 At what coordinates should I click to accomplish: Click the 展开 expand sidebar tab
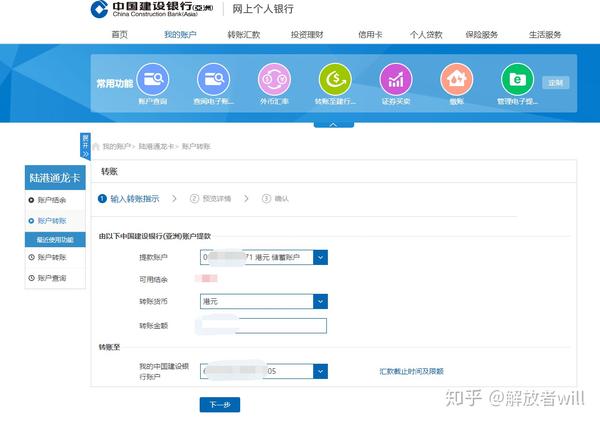click(x=85, y=146)
